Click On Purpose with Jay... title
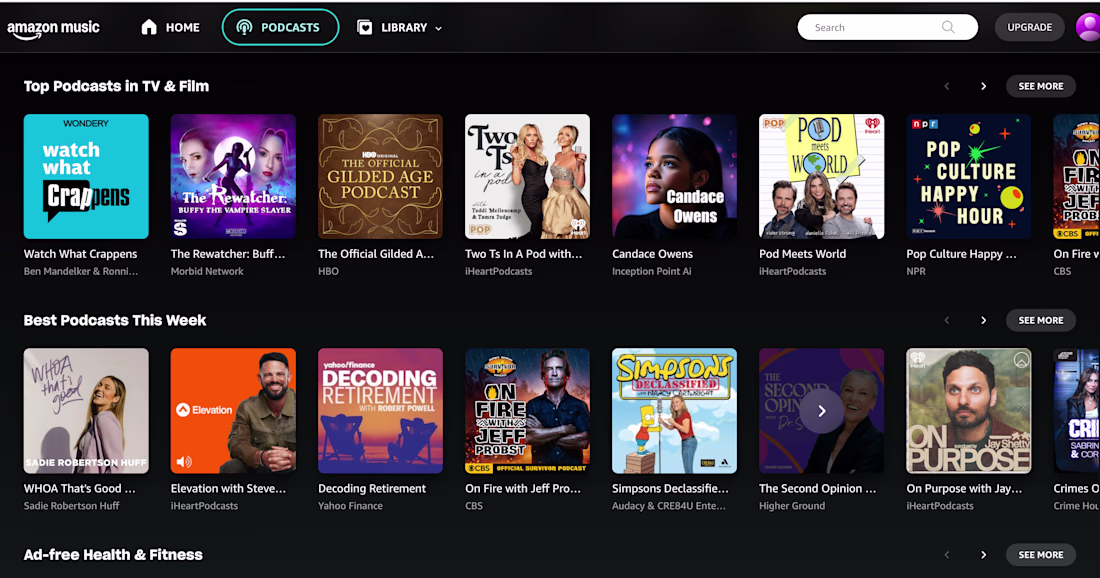Viewport: 1100px width, 578px height. pos(964,488)
